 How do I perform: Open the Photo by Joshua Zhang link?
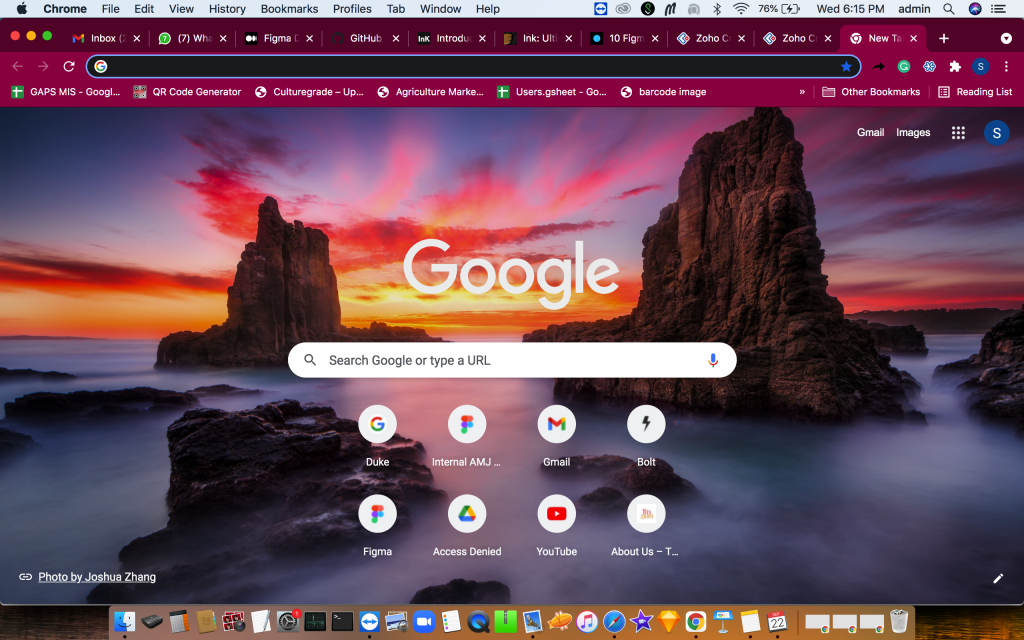click(x=97, y=577)
